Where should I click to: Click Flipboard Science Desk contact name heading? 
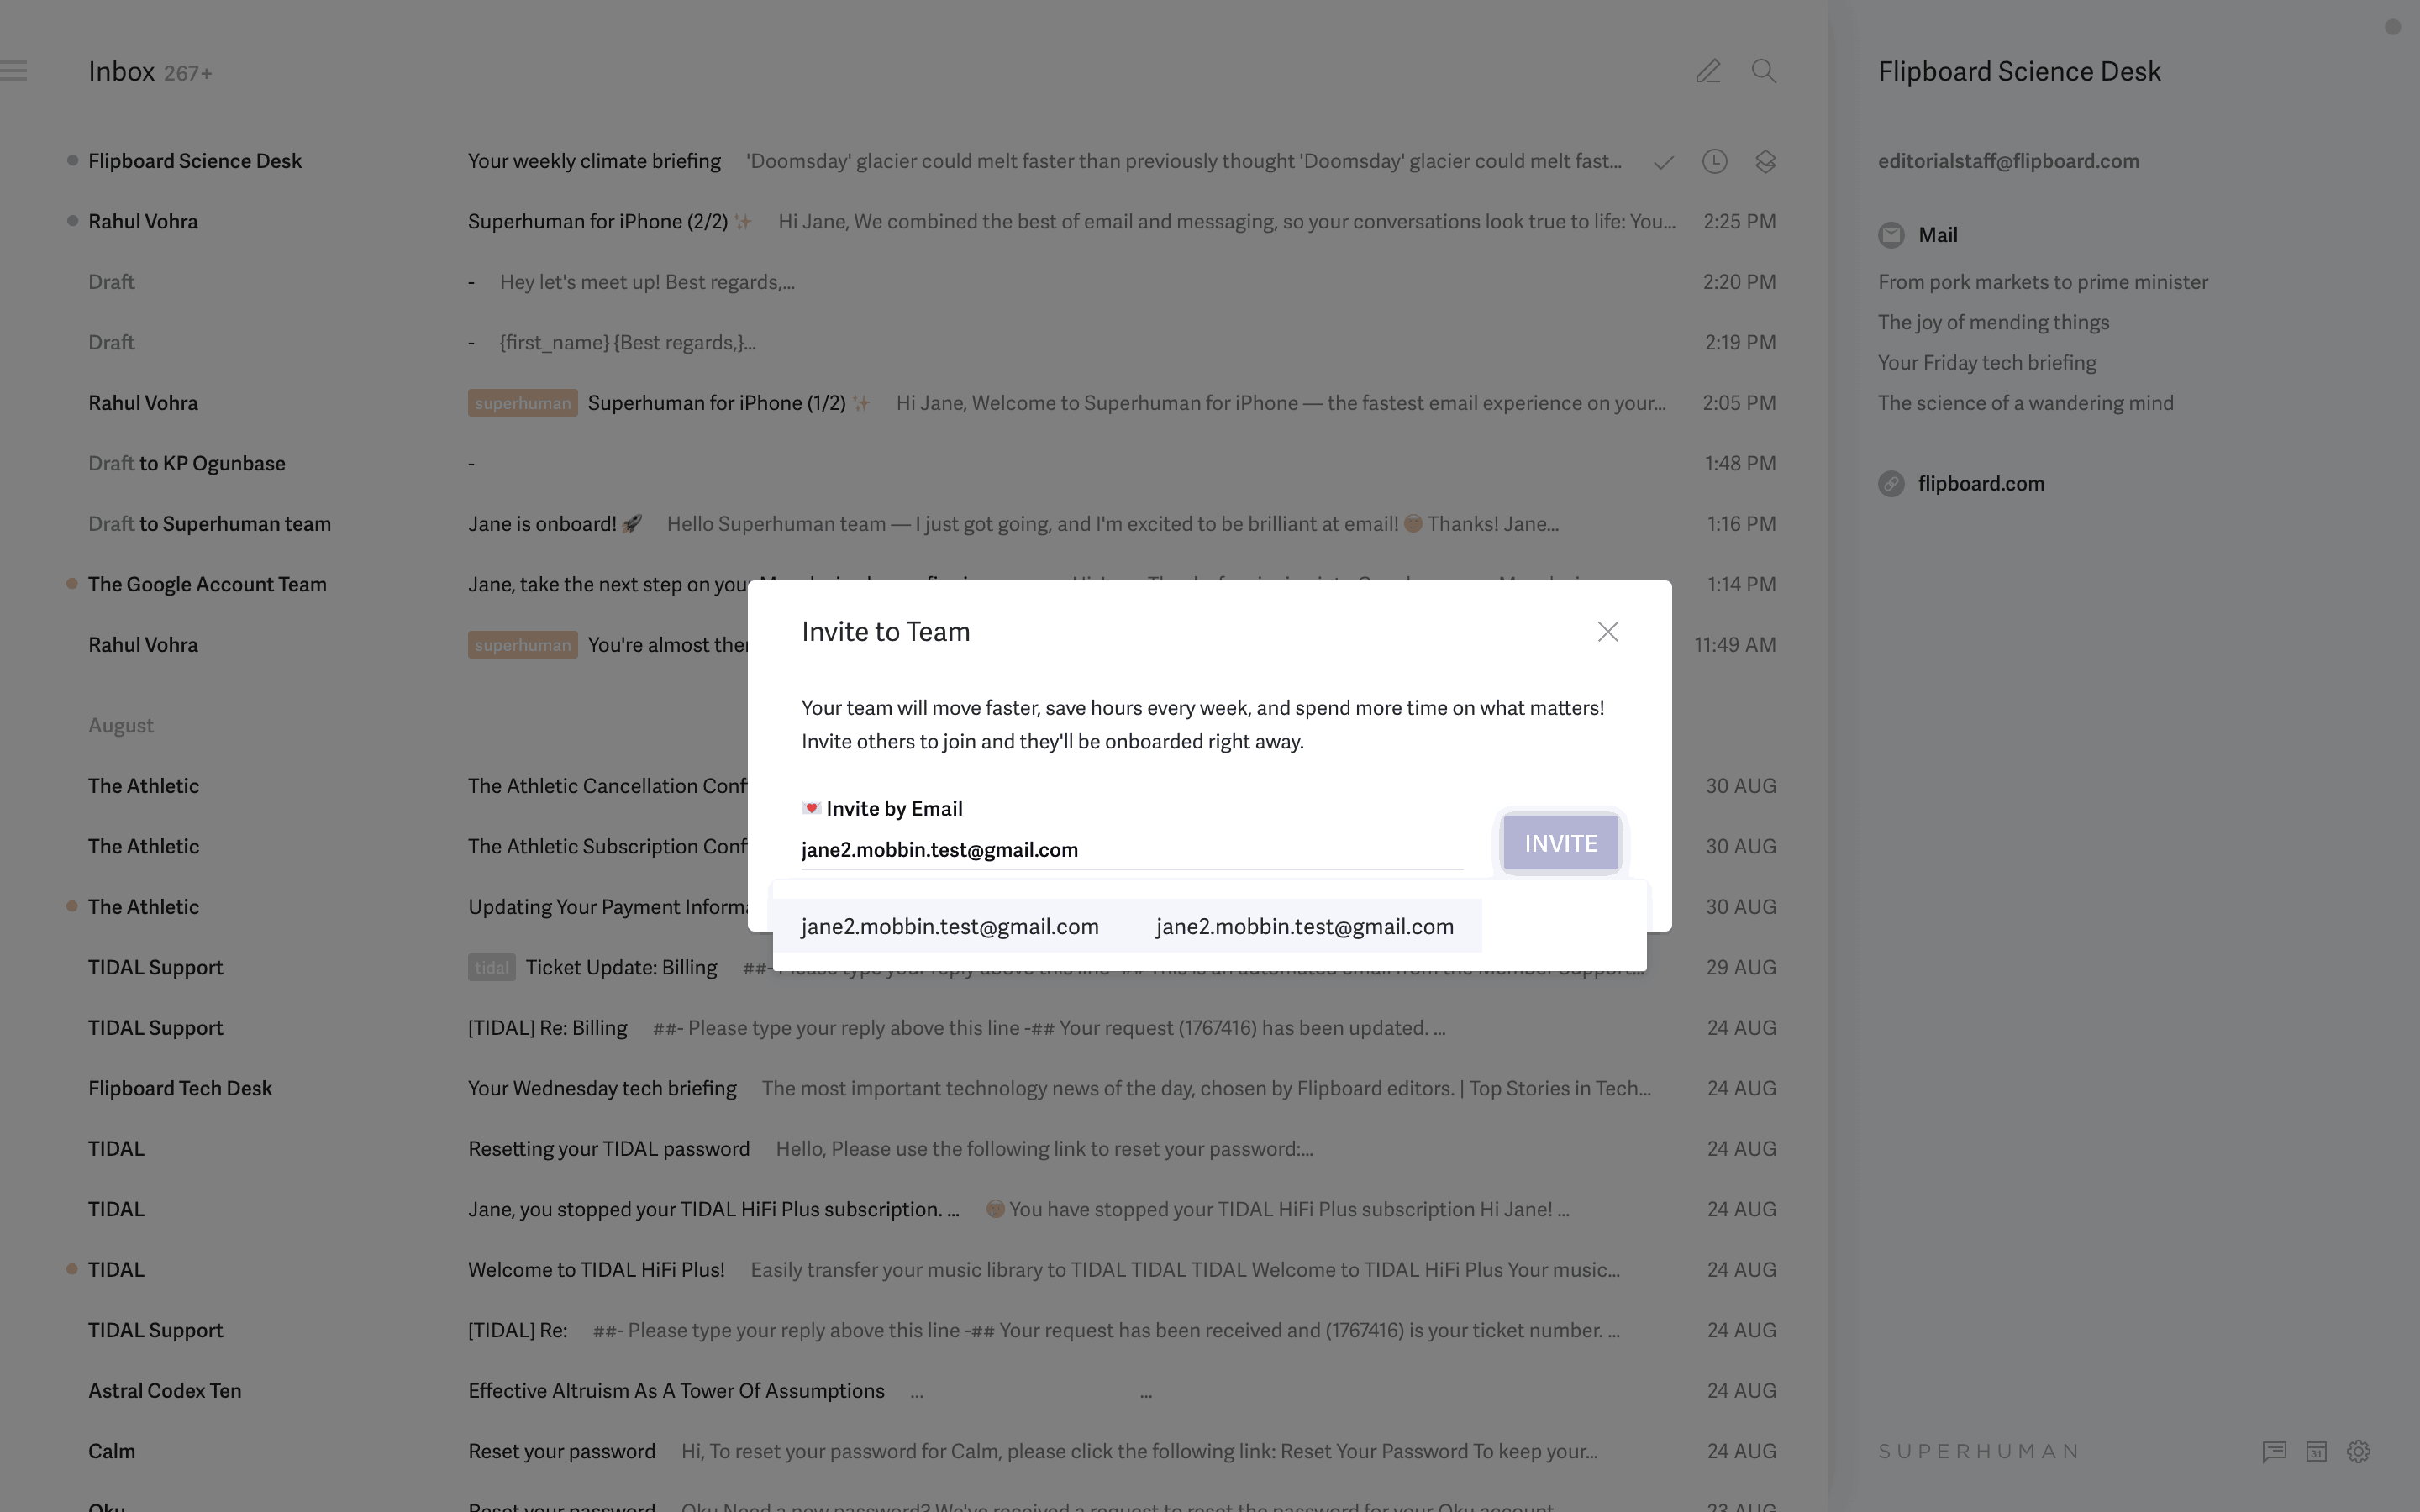pos(2019,71)
